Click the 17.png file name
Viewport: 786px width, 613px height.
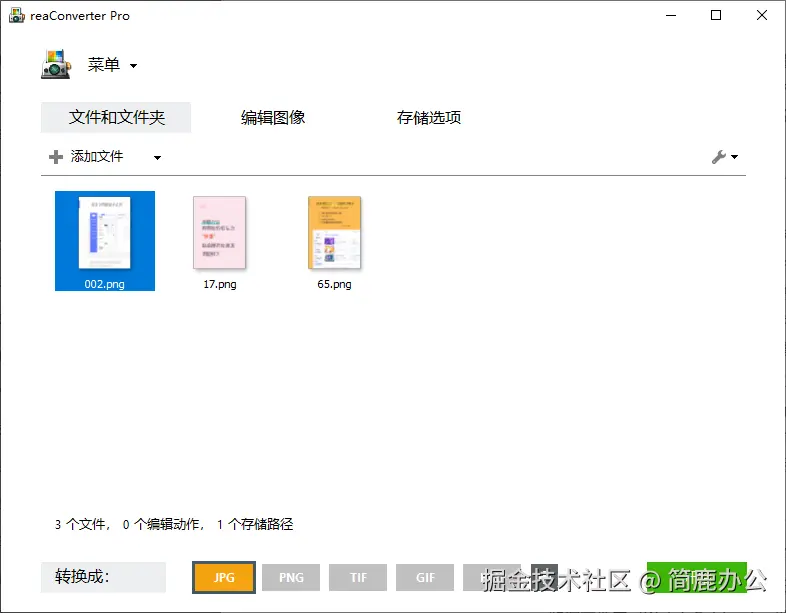pyautogui.click(x=220, y=284)
